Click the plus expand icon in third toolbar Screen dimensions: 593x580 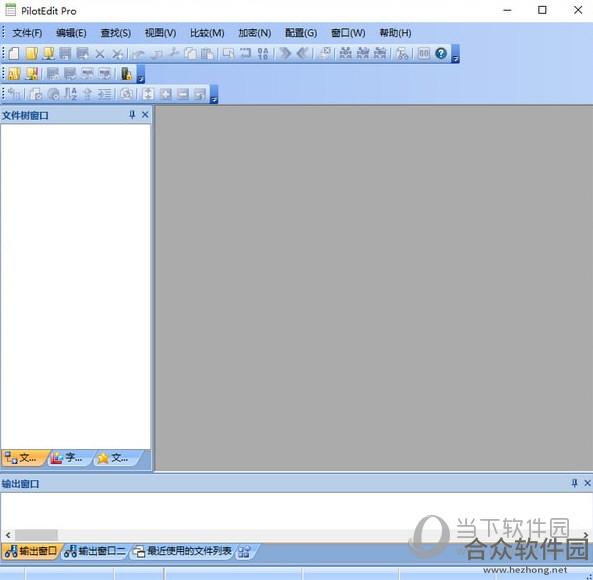[x=166, y=94]
